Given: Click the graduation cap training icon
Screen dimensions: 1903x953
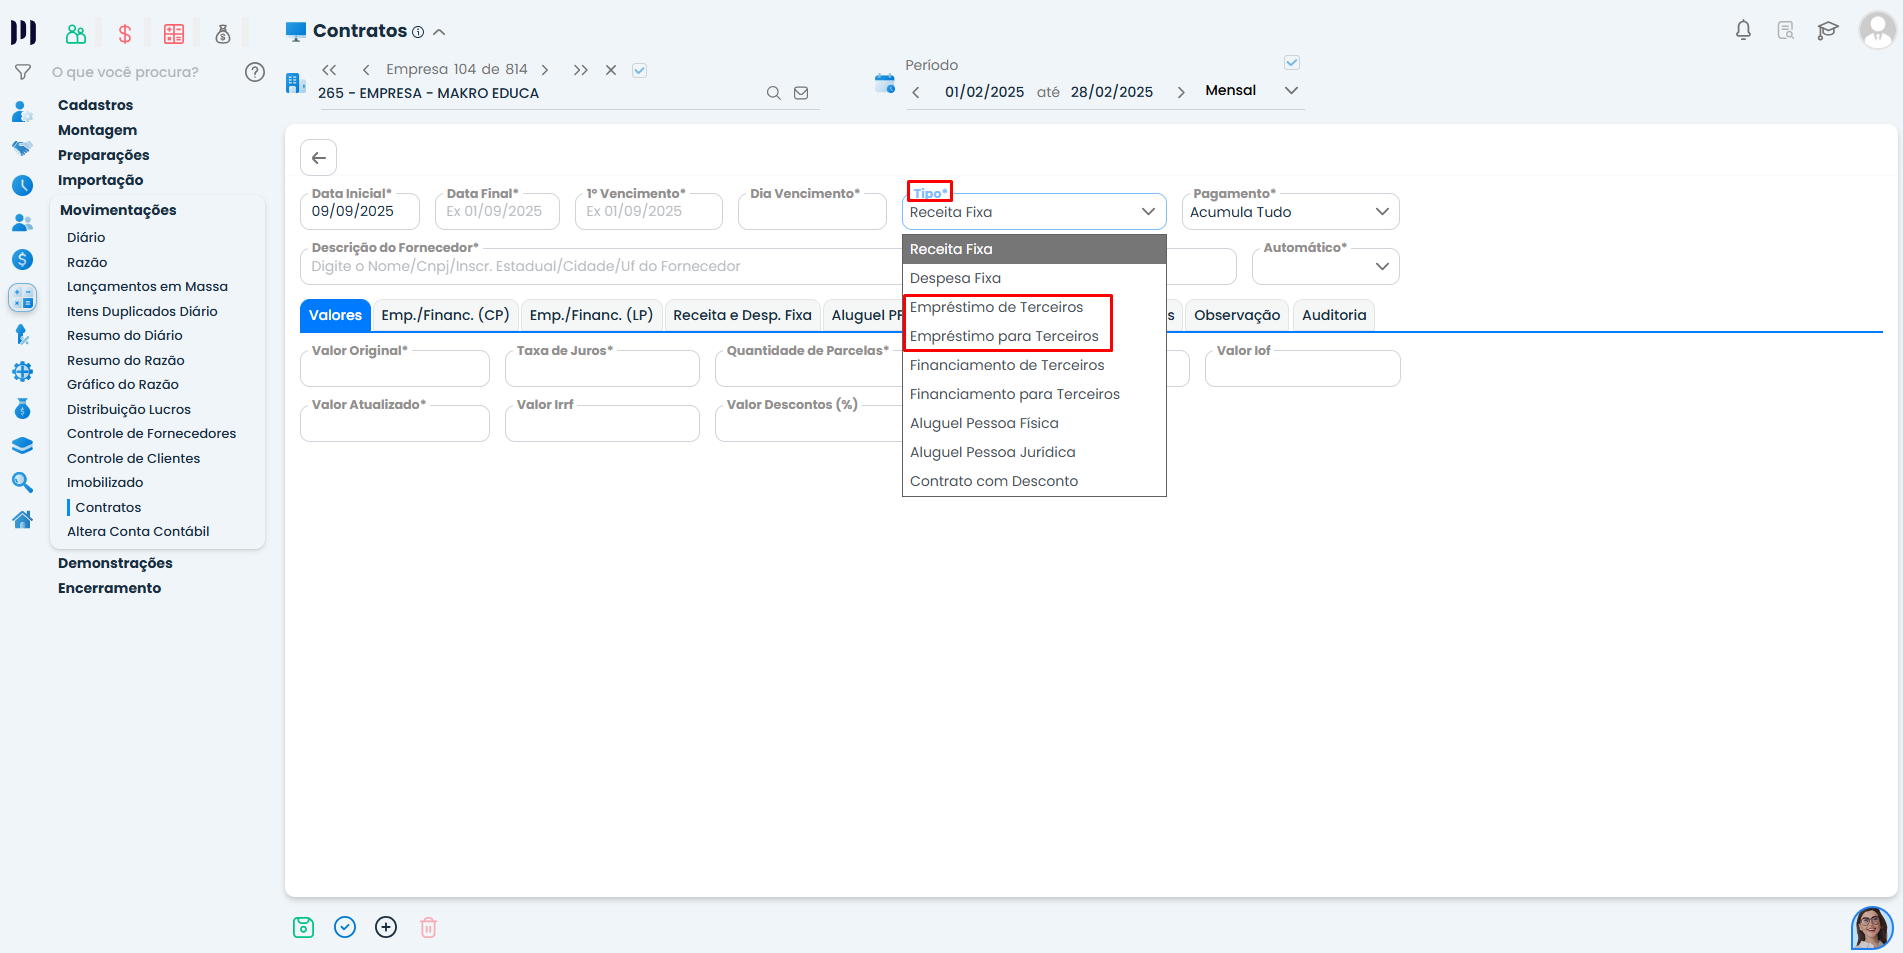Looking at the screenshot, I should pos(1827,31).
